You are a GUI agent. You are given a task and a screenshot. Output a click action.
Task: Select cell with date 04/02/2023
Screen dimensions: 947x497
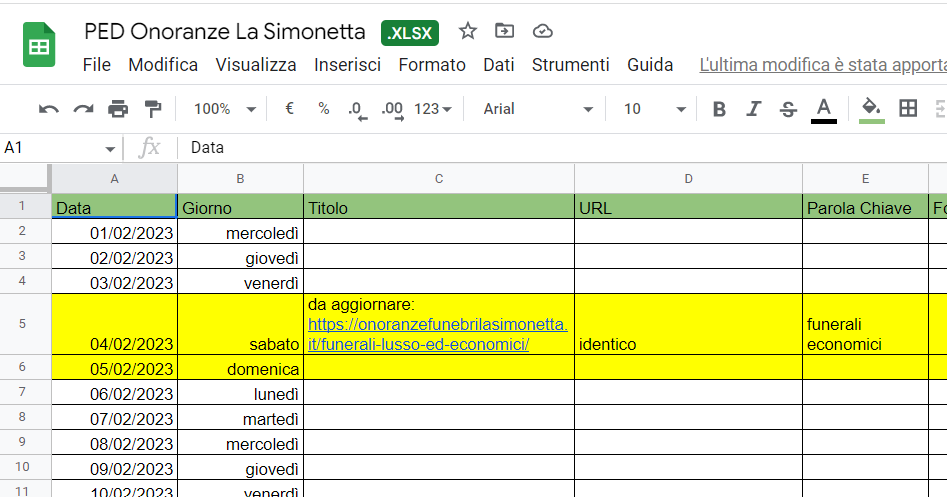pyautogui.click(x=114, y=324)
